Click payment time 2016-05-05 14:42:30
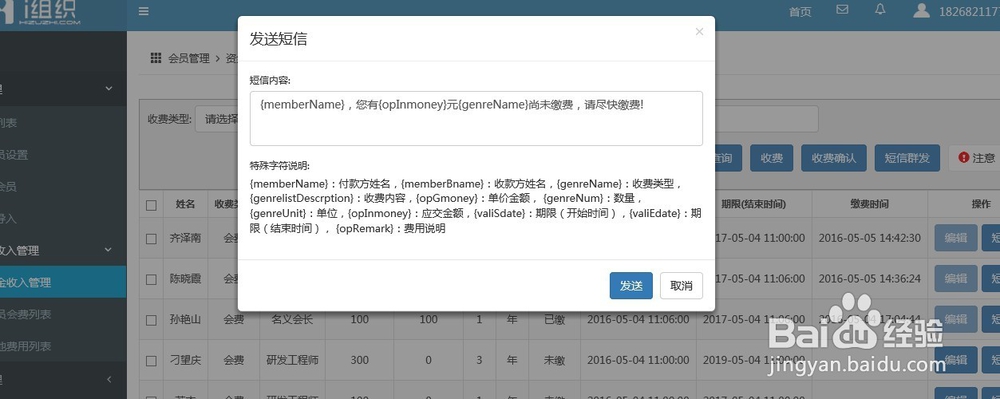Screen dimensions: 1000x399 coord(869,238)
